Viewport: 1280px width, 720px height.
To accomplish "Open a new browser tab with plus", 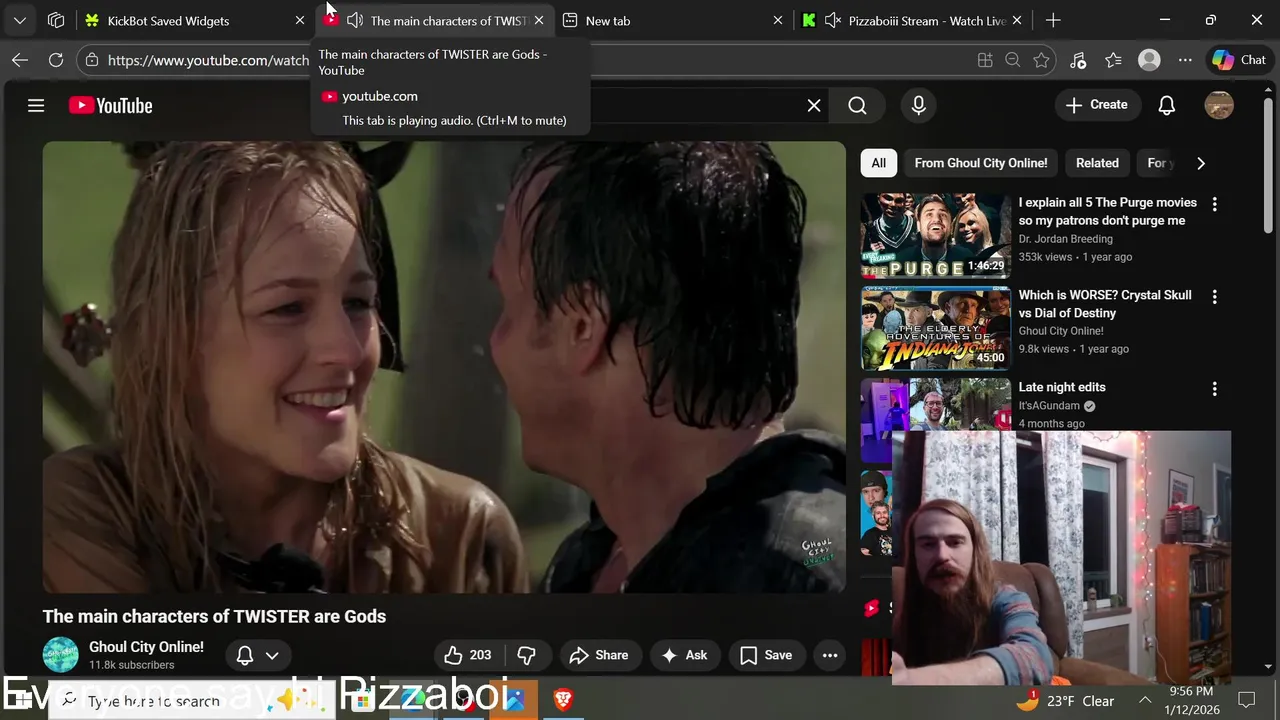I will (x=1053, y=20).
